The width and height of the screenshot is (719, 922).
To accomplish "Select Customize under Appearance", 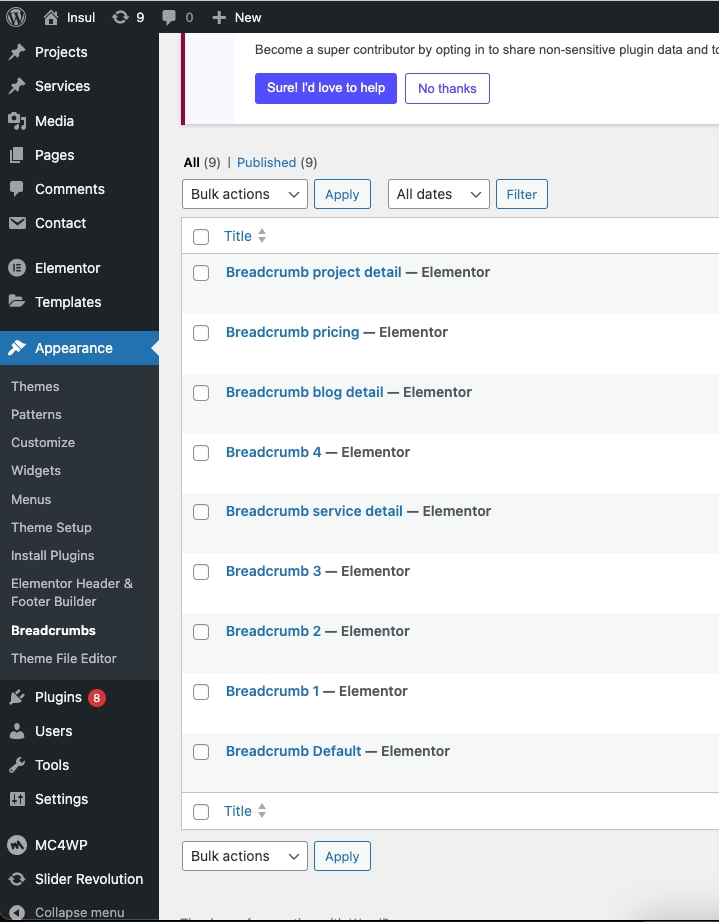I will (43, 442).
